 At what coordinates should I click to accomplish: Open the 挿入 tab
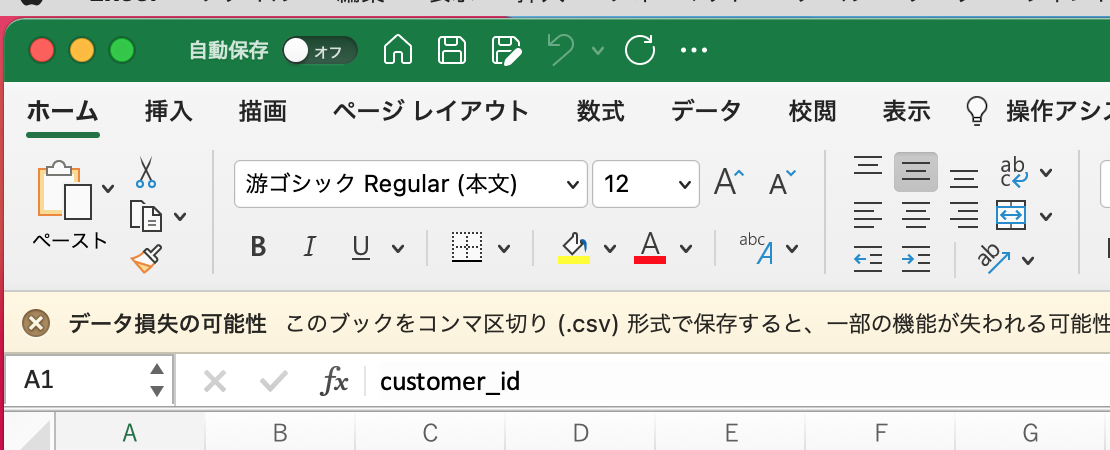click(168, 111)
